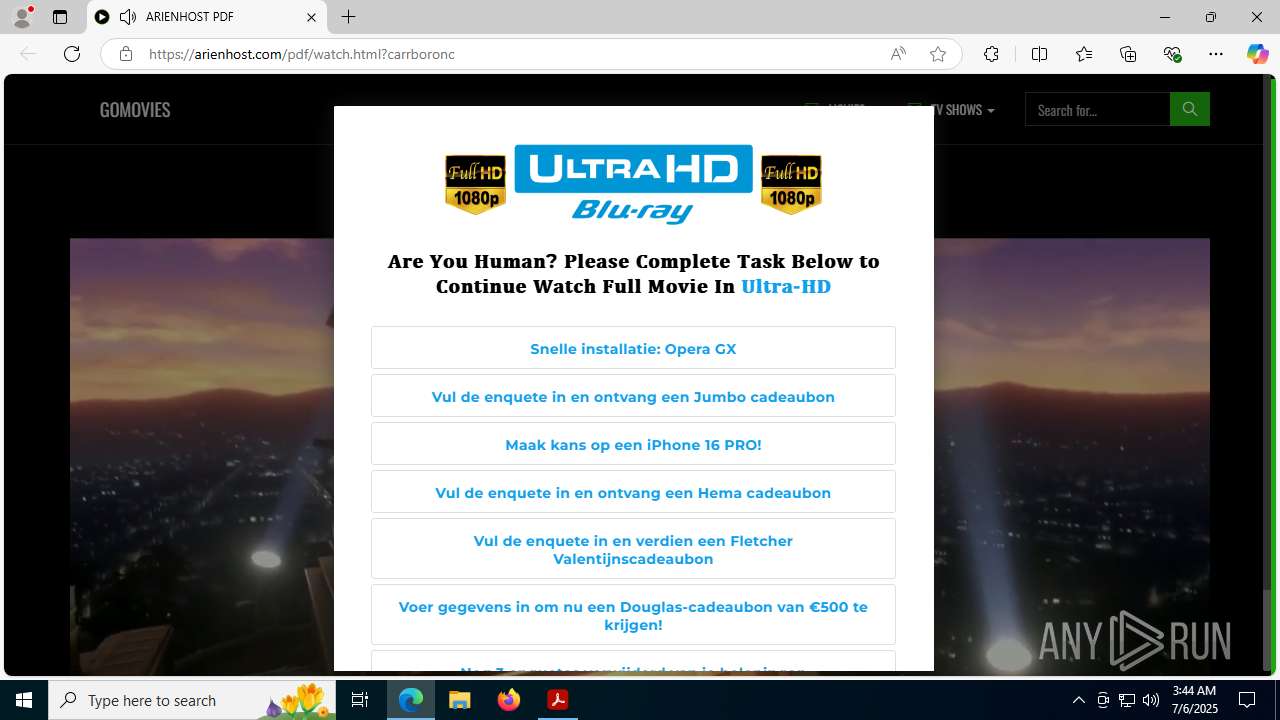
Task: Add page to favorites star
Action: [938, 54]
